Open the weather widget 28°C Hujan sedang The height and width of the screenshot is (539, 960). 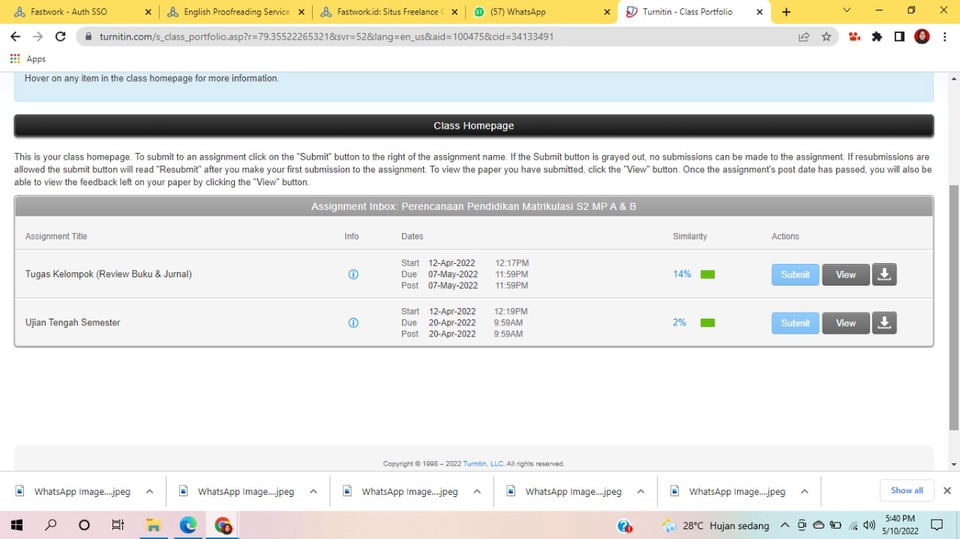tap(716, 525)
